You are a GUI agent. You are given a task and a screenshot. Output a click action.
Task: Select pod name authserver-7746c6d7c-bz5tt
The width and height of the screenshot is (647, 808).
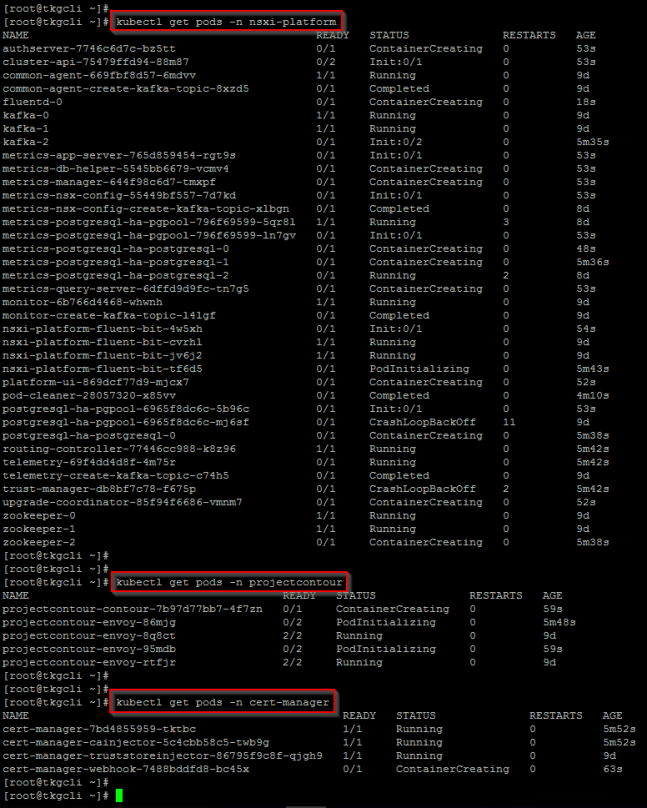[x=89, y=48]
